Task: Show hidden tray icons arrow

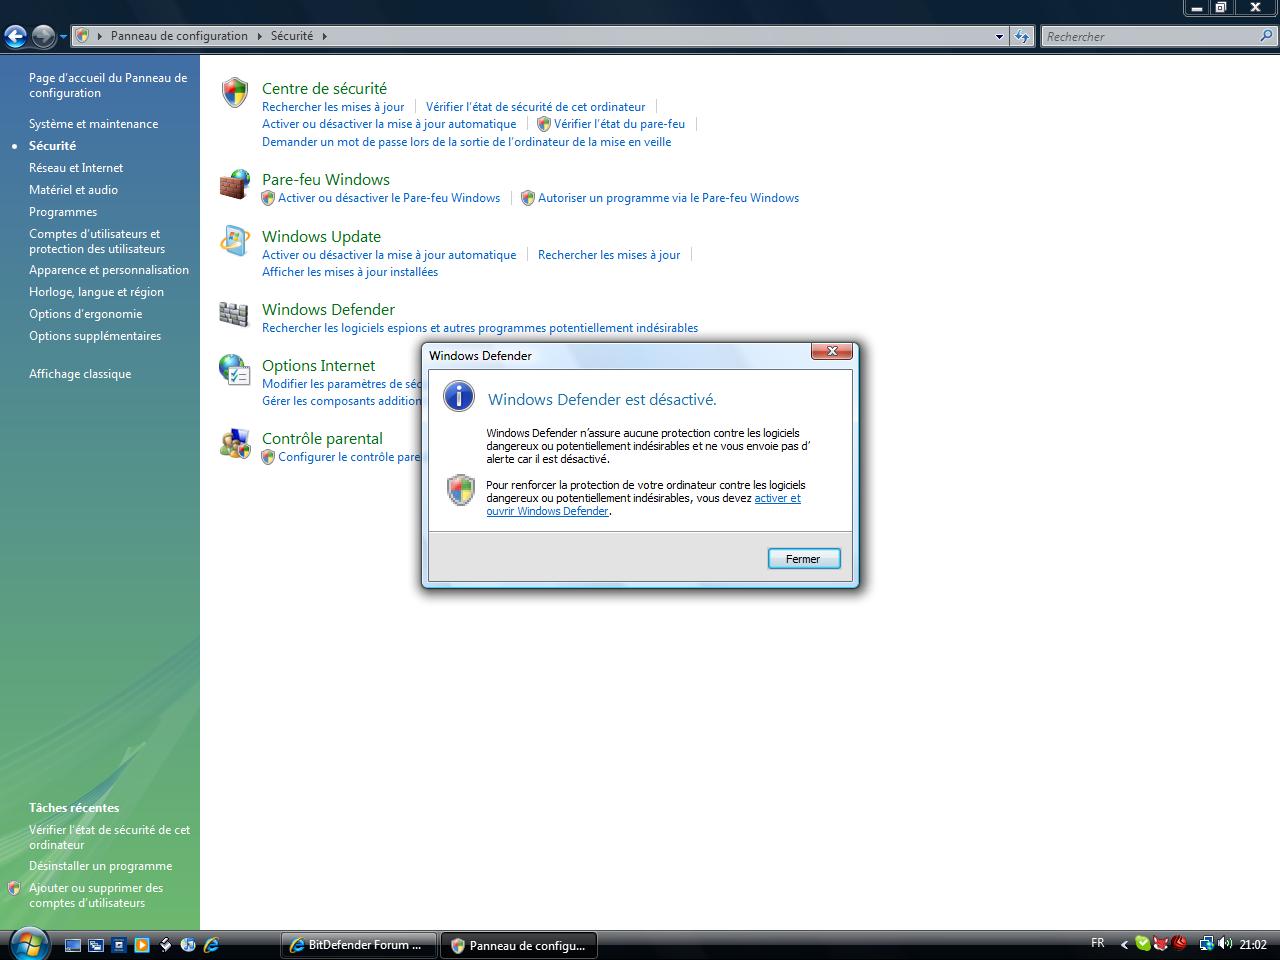Action: click(1124, 944)
